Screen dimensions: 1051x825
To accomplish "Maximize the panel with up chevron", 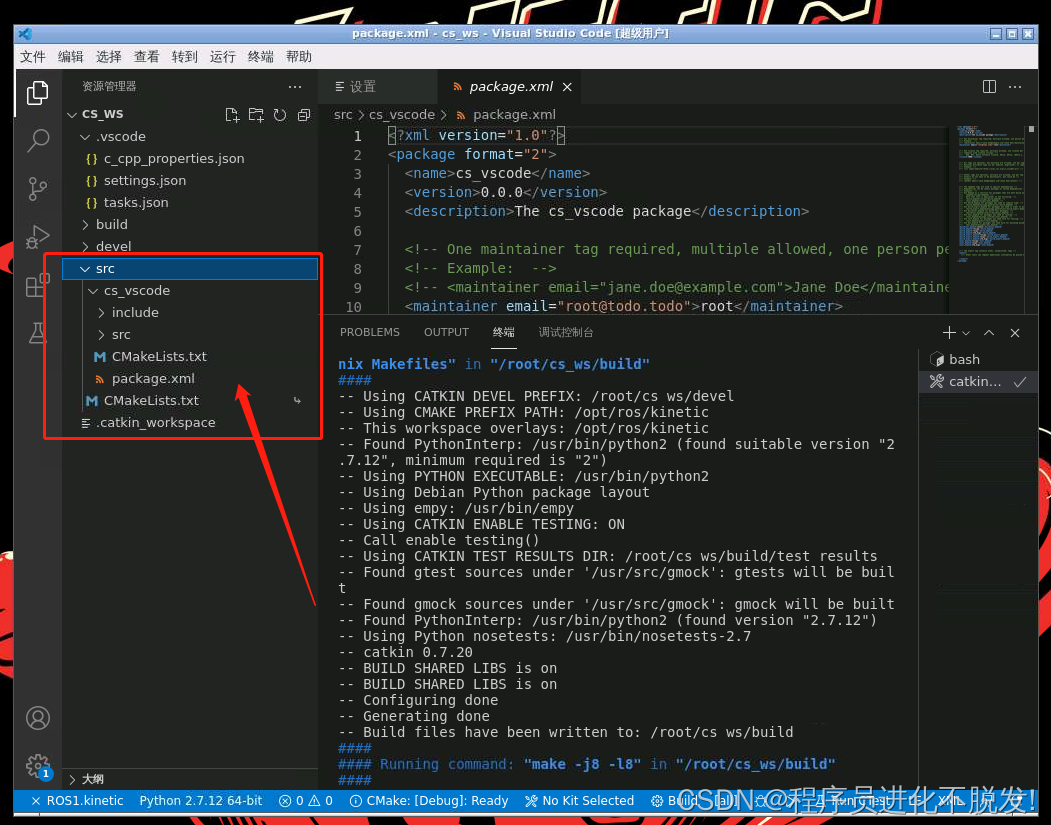I will [x=989, y=332].
